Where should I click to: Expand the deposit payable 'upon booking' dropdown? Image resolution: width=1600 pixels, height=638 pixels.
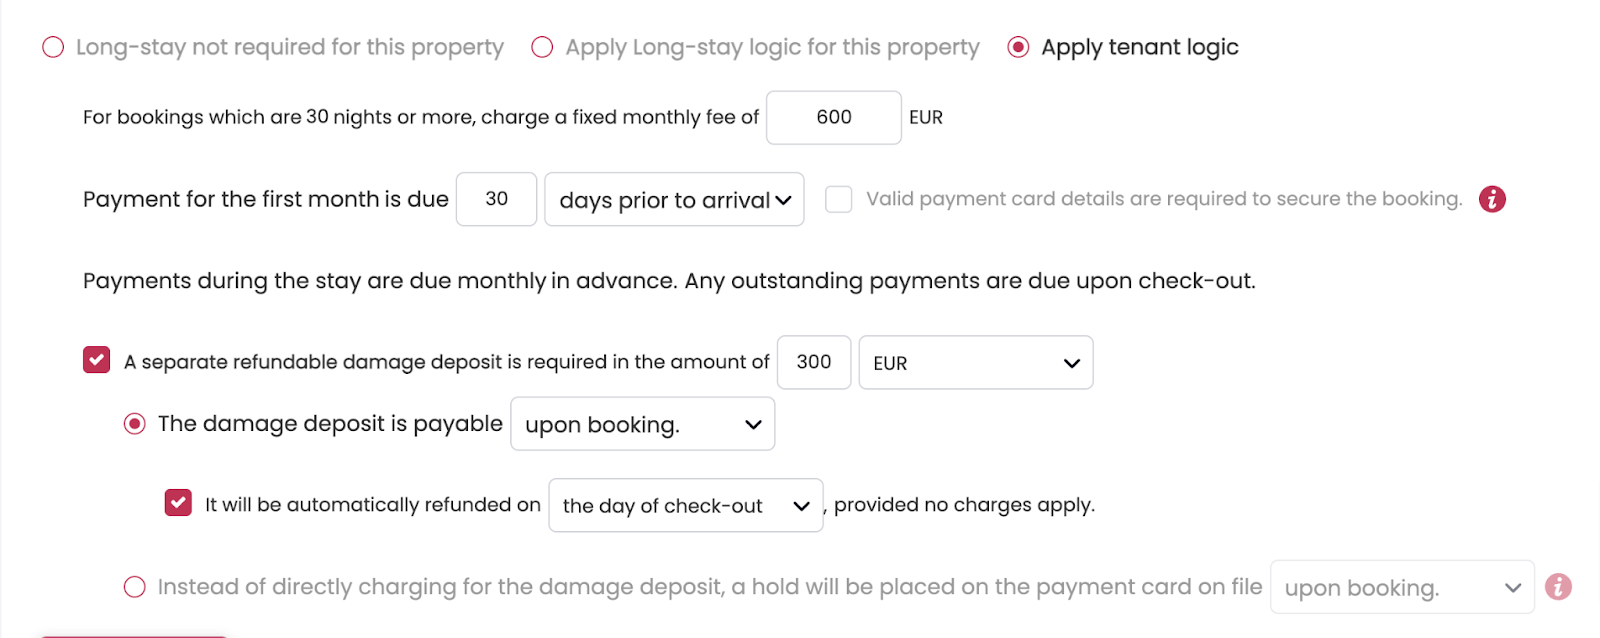[x=642, y=425]
